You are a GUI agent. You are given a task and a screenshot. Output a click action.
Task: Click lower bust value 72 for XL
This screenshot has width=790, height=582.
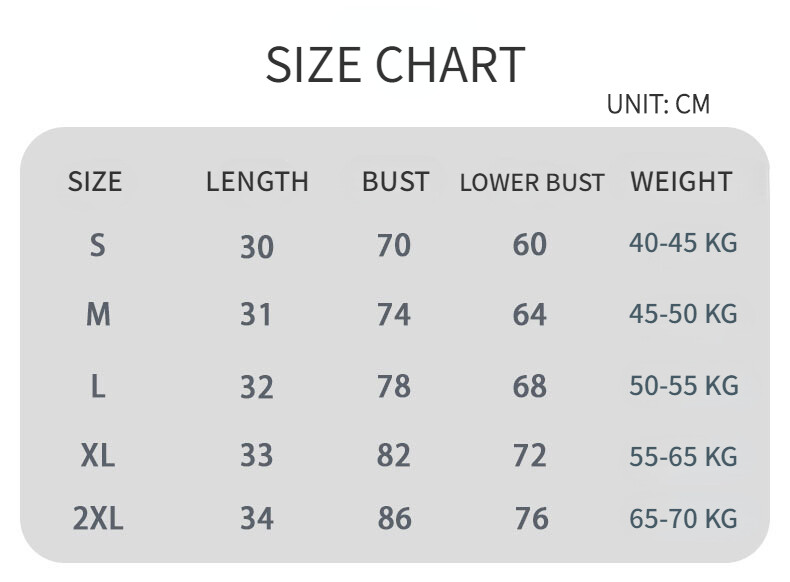click(x=530, y=456)
